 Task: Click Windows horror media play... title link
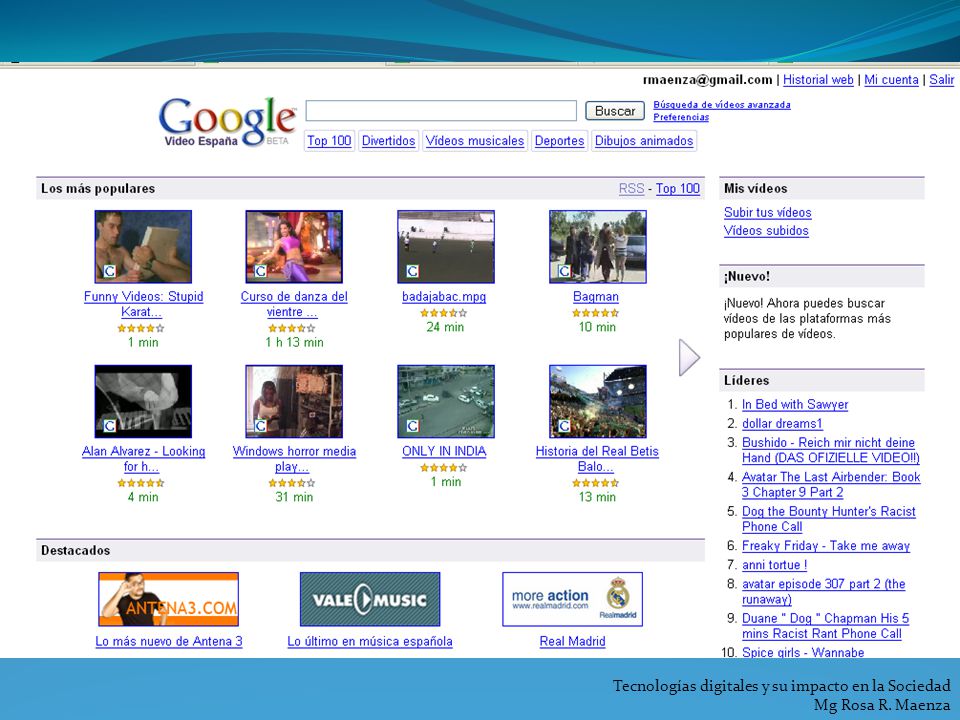pyautogui.click(x=294, y=459)
